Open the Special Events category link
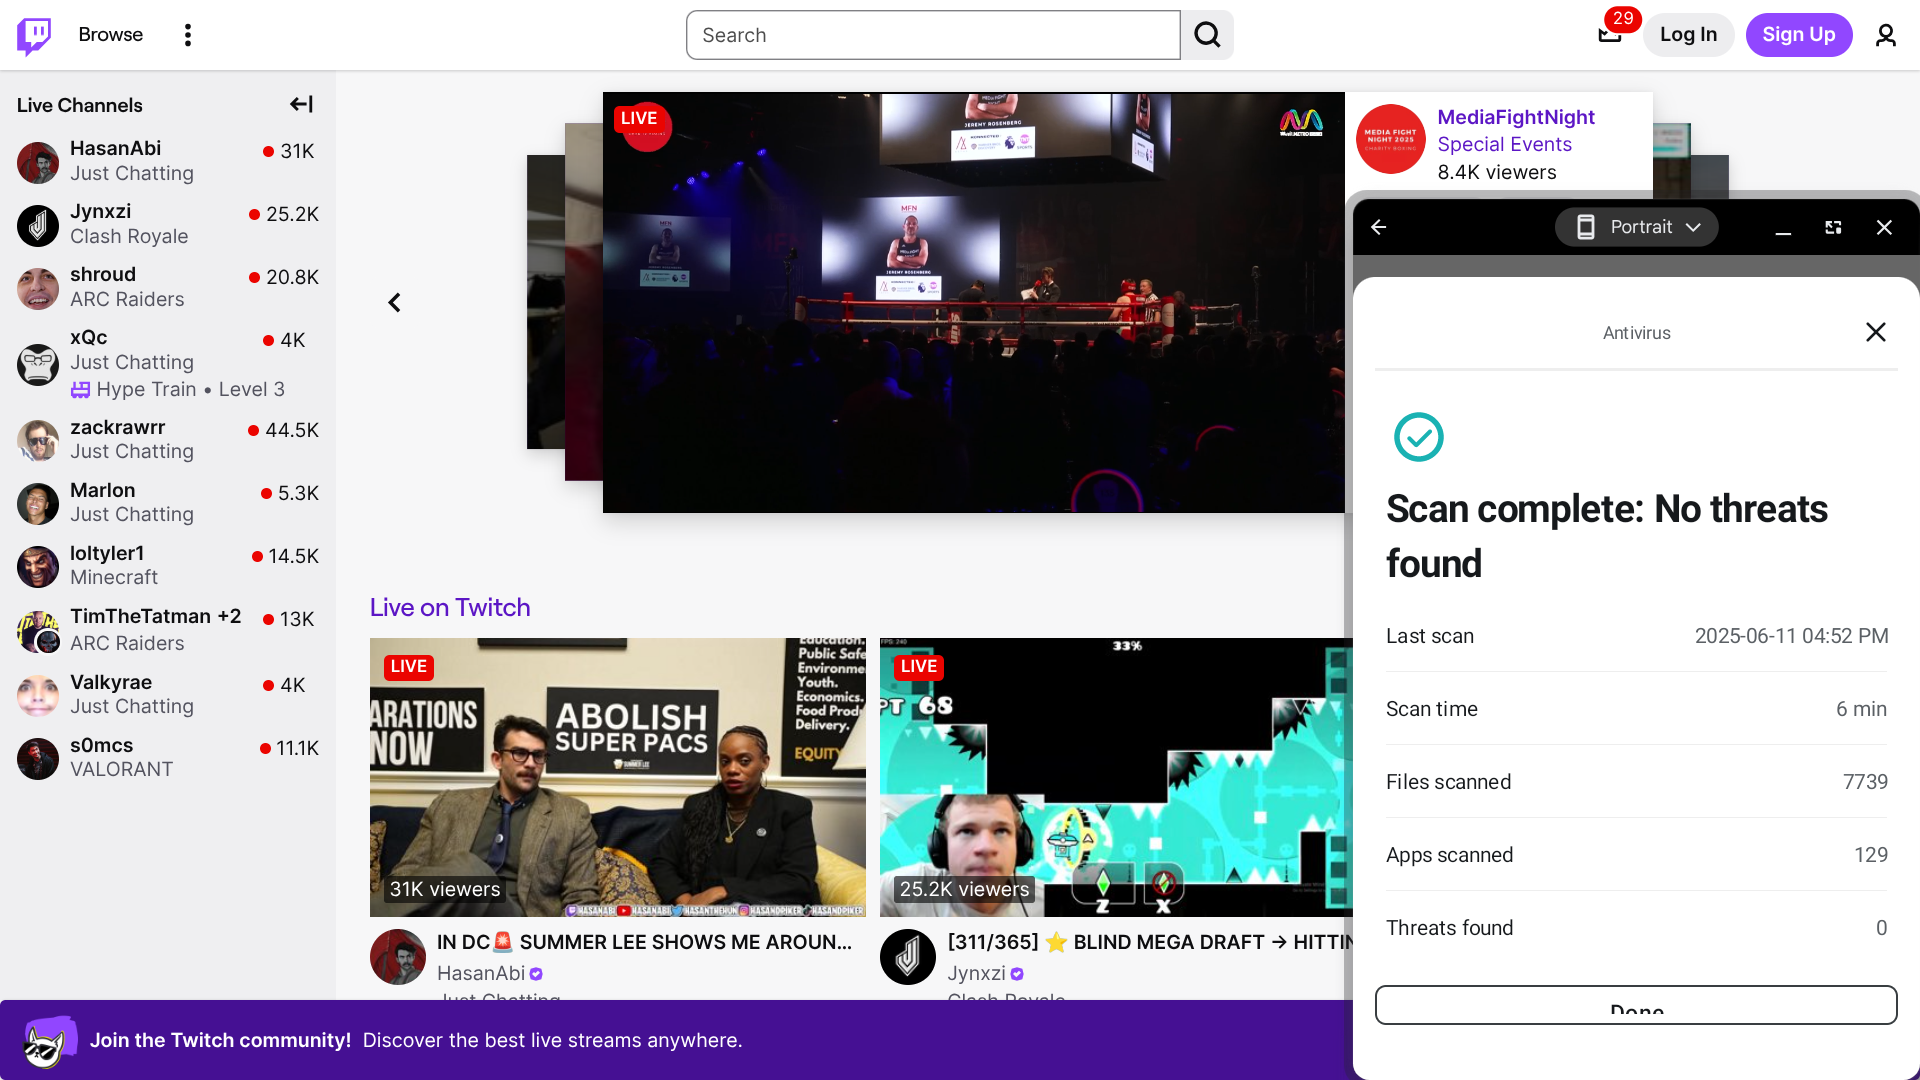 [x=1505, y=144]
